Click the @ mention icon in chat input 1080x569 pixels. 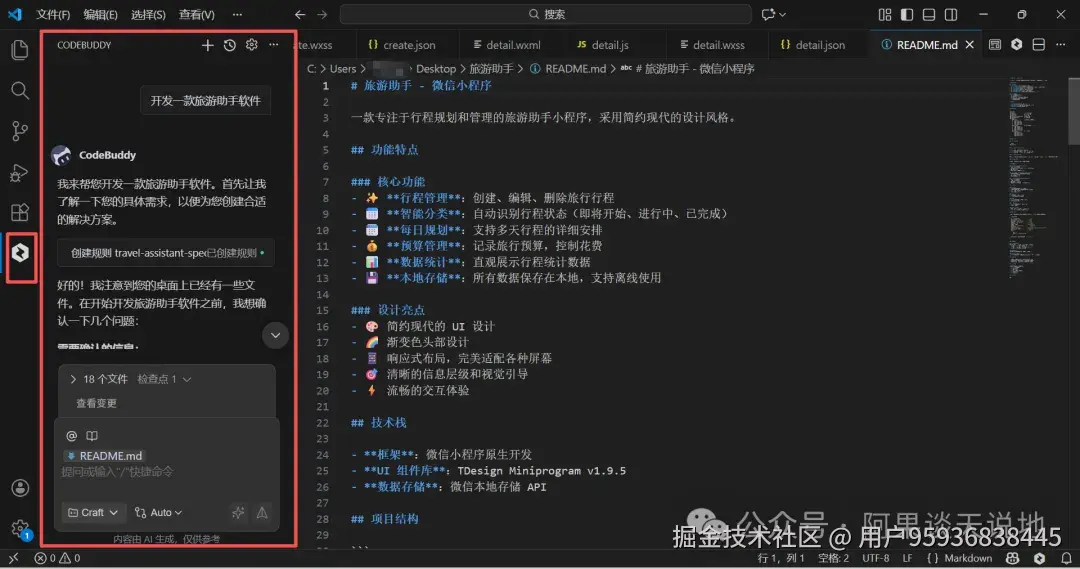click(x=71, y=435)
